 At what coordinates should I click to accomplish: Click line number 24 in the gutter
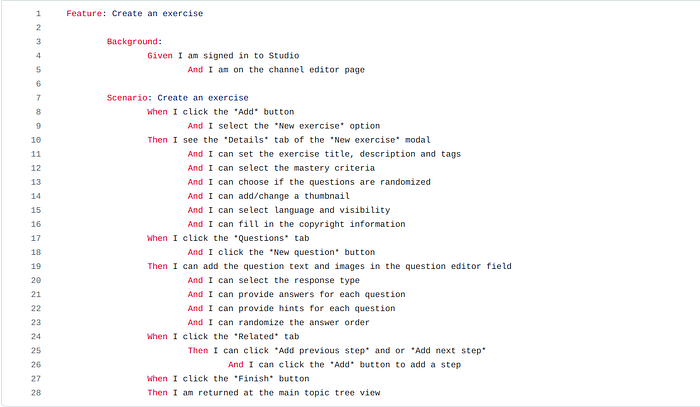[x=36, y=336]
